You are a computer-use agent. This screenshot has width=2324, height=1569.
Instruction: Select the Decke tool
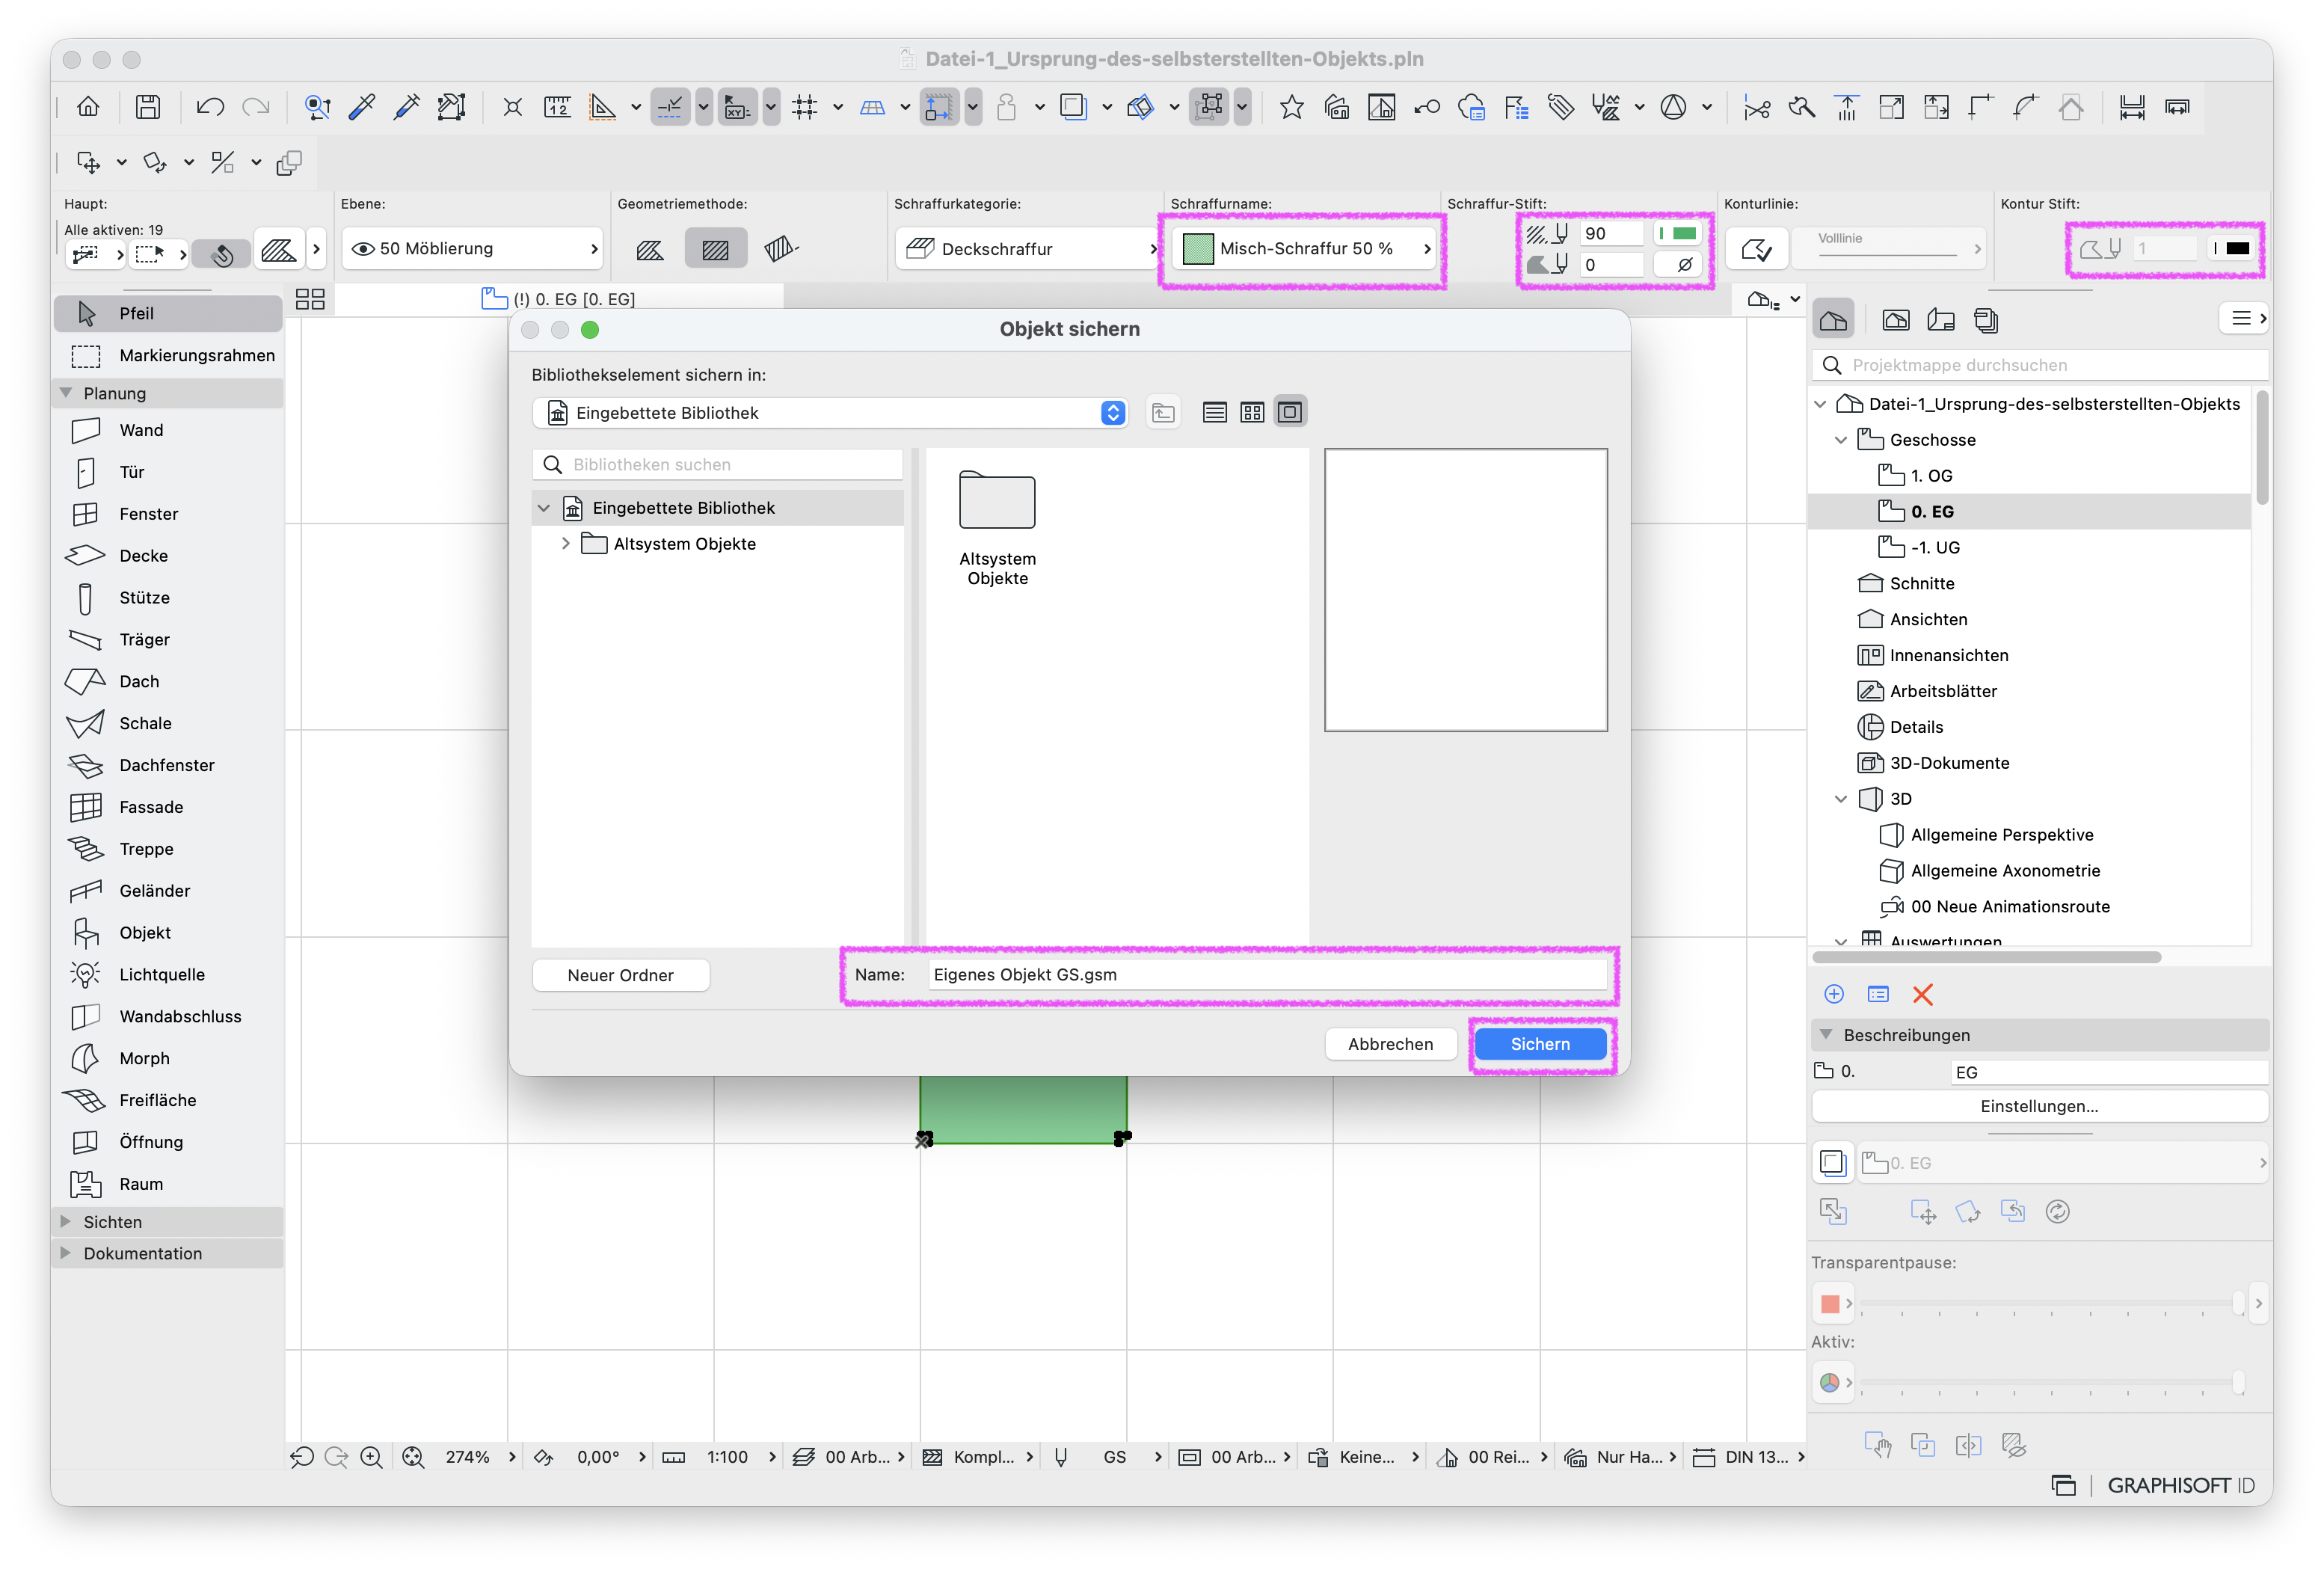click(x=167, y=556)
